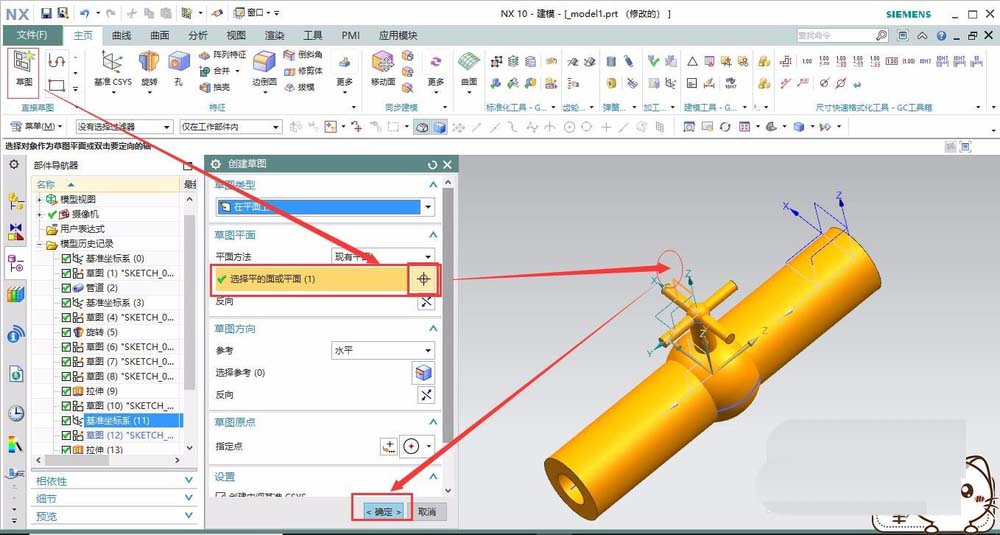The width and height of the screenshot is (1000, 535).
Task: Click the reset icon in 创建草图 dialog header
Action: (432, 165)
